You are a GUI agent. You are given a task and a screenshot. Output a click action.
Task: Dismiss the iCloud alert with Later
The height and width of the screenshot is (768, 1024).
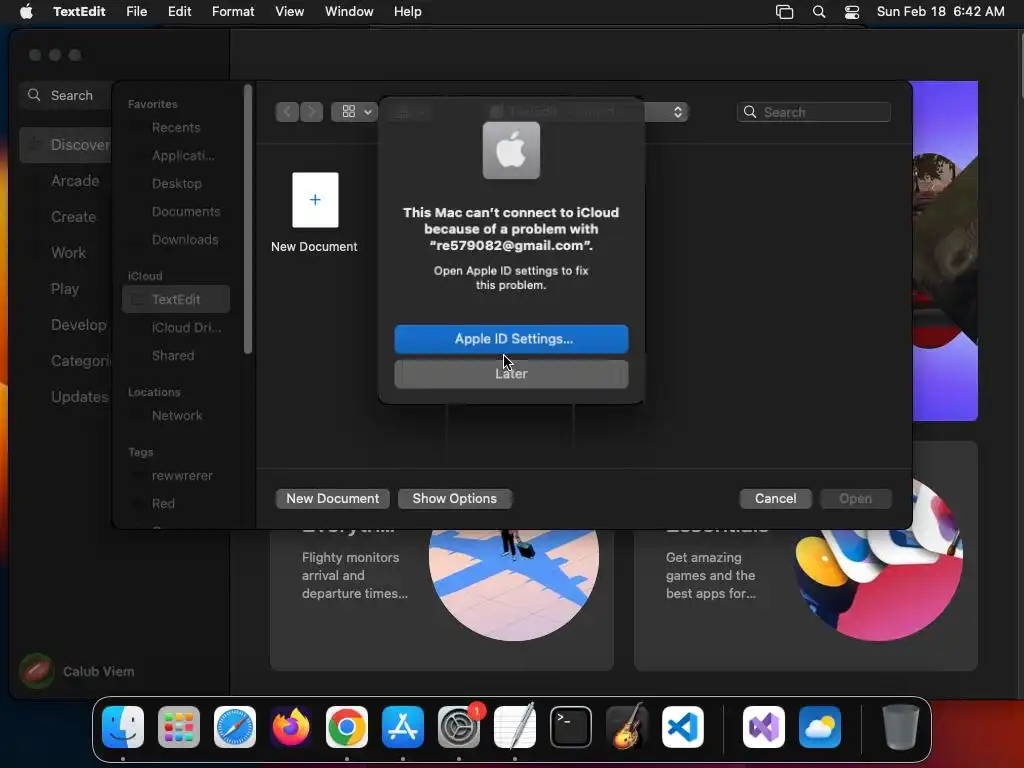click(x=511, y=374)
